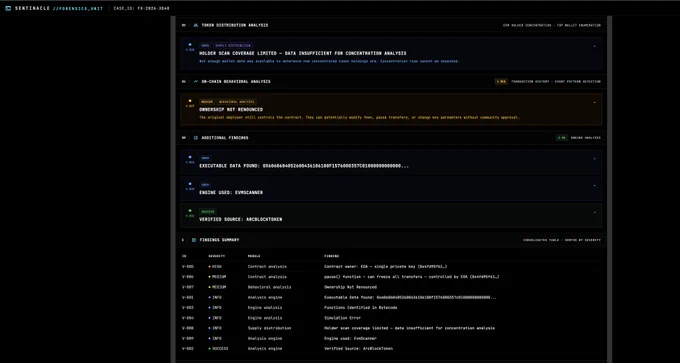This screenshot has width=680, height=363.
Task: Click the Executable Data Found card title
Action: [x=304, y=166]
